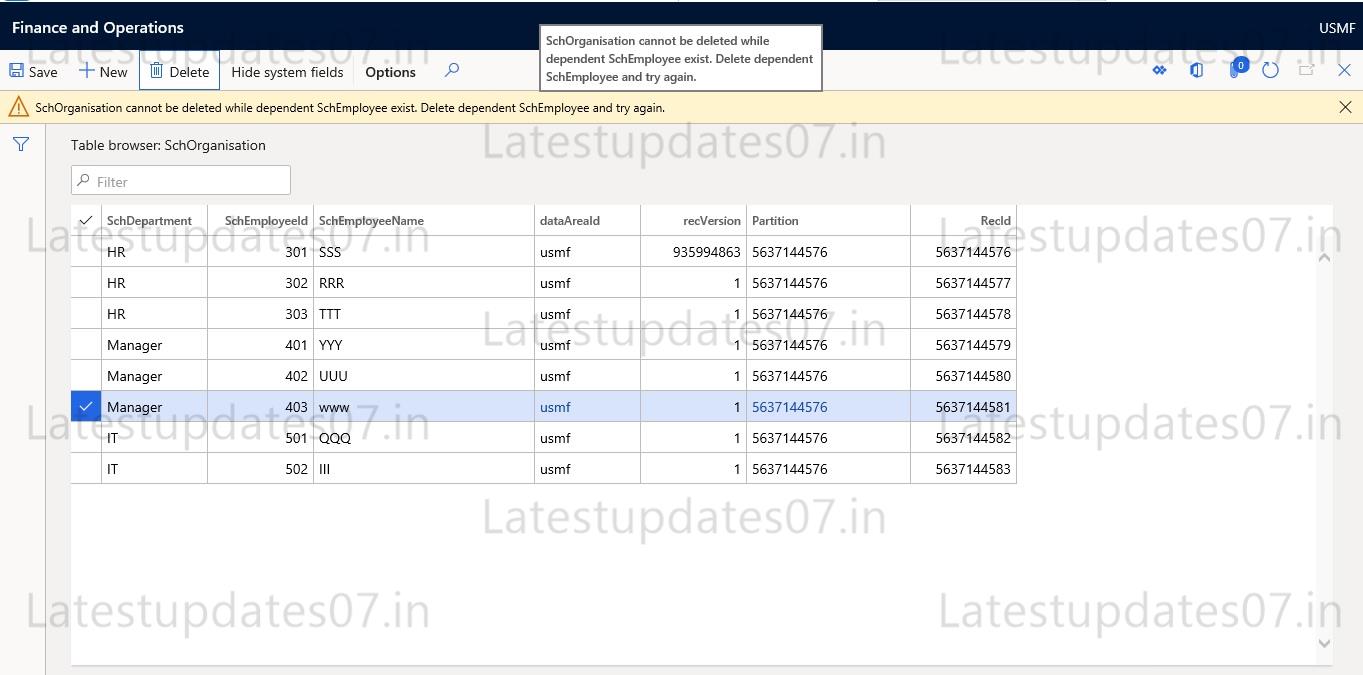Open the Options menu
The width and height of the screenshot is (1363, 675).
click(389, 71)
